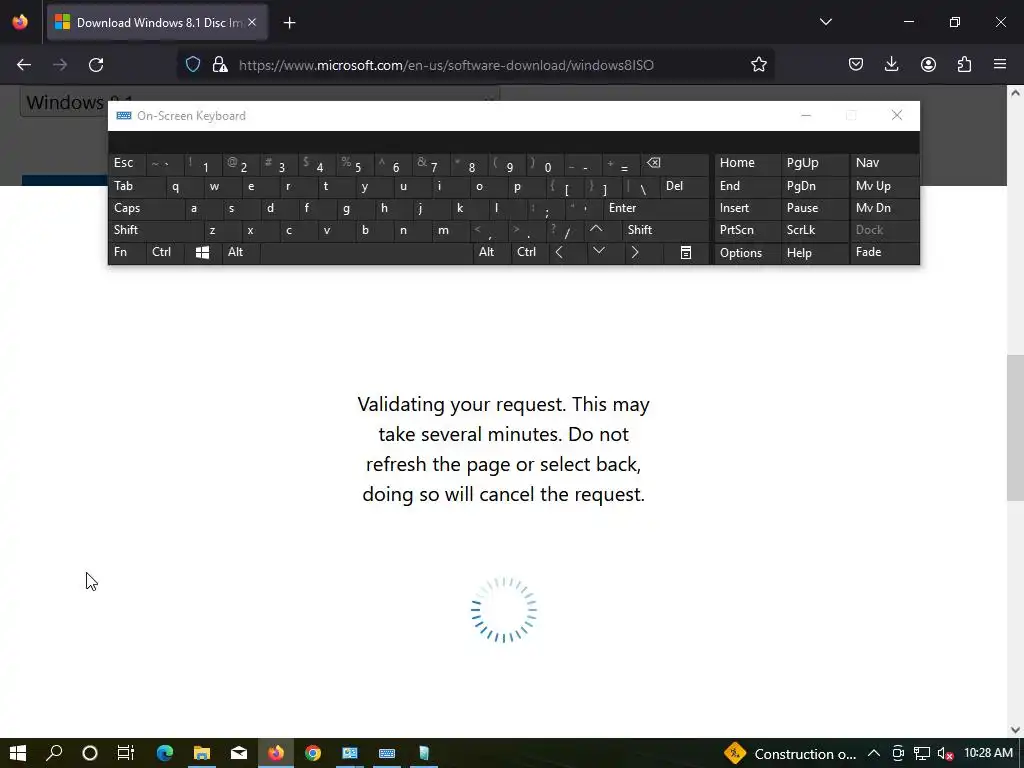Viewport: 1024px width, 768px height.
Task: Toggle the left Alt key
Action: tap(241, 253)
